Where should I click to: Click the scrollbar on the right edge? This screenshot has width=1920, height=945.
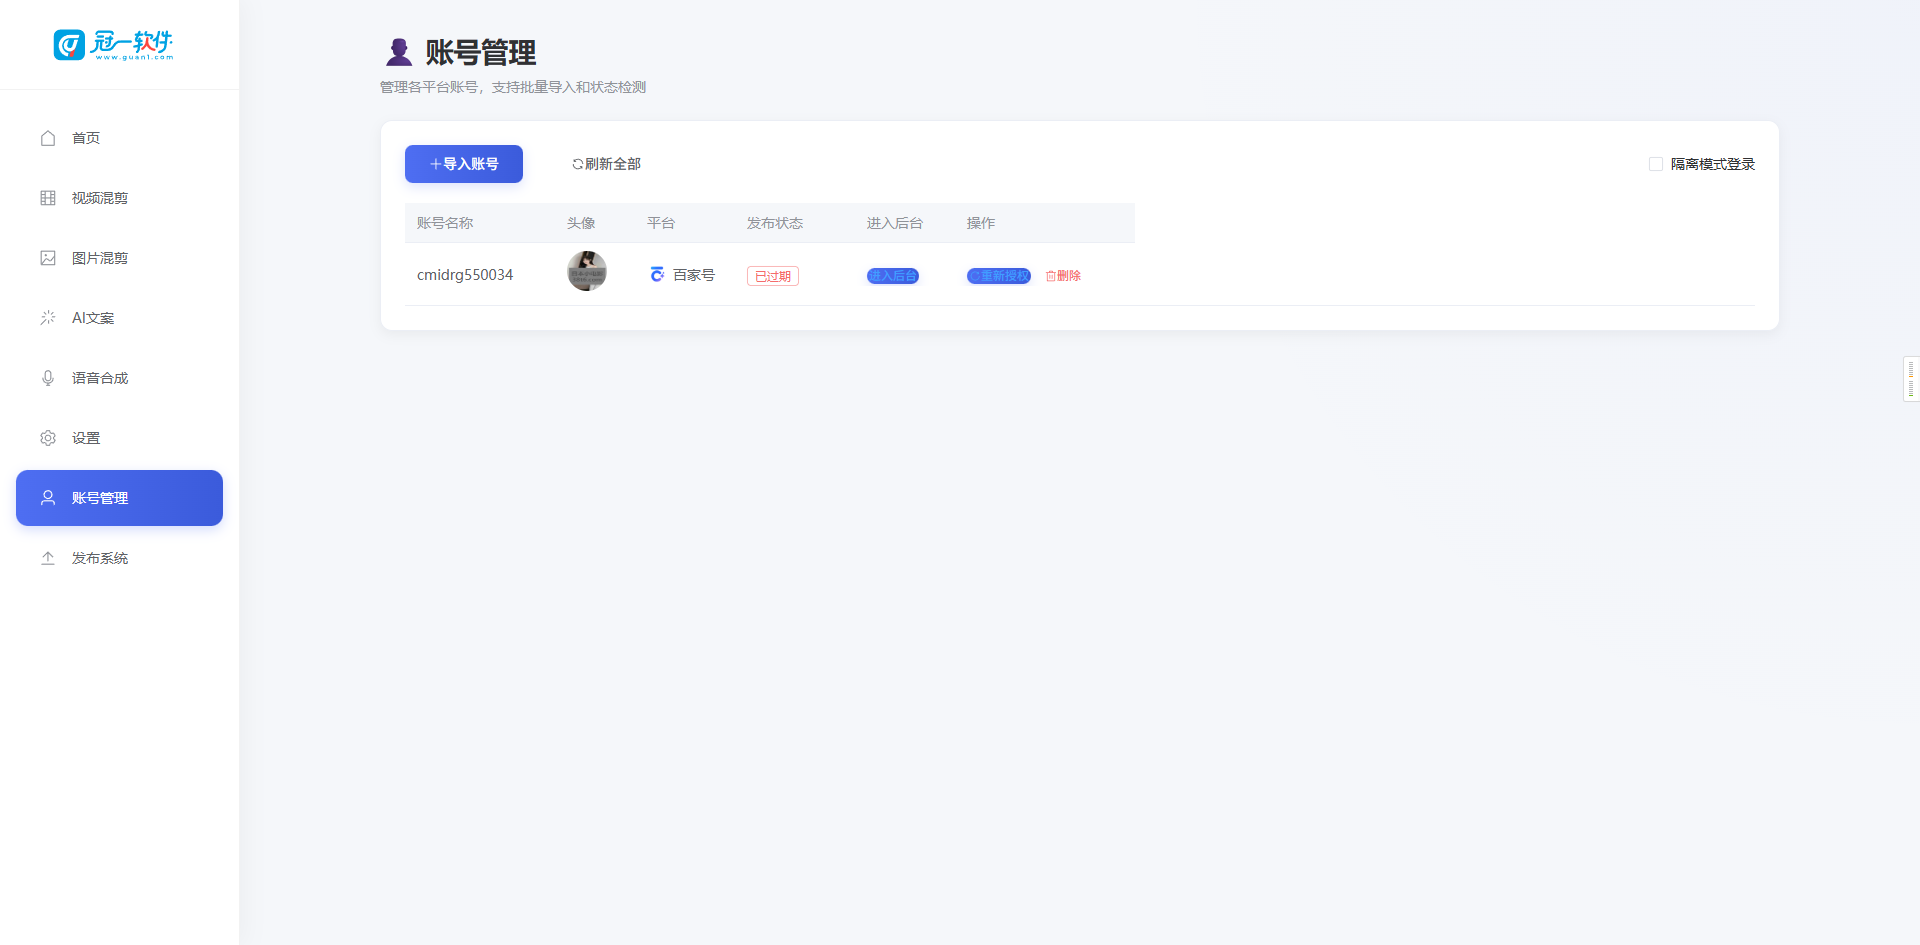tap(1913, 379)
